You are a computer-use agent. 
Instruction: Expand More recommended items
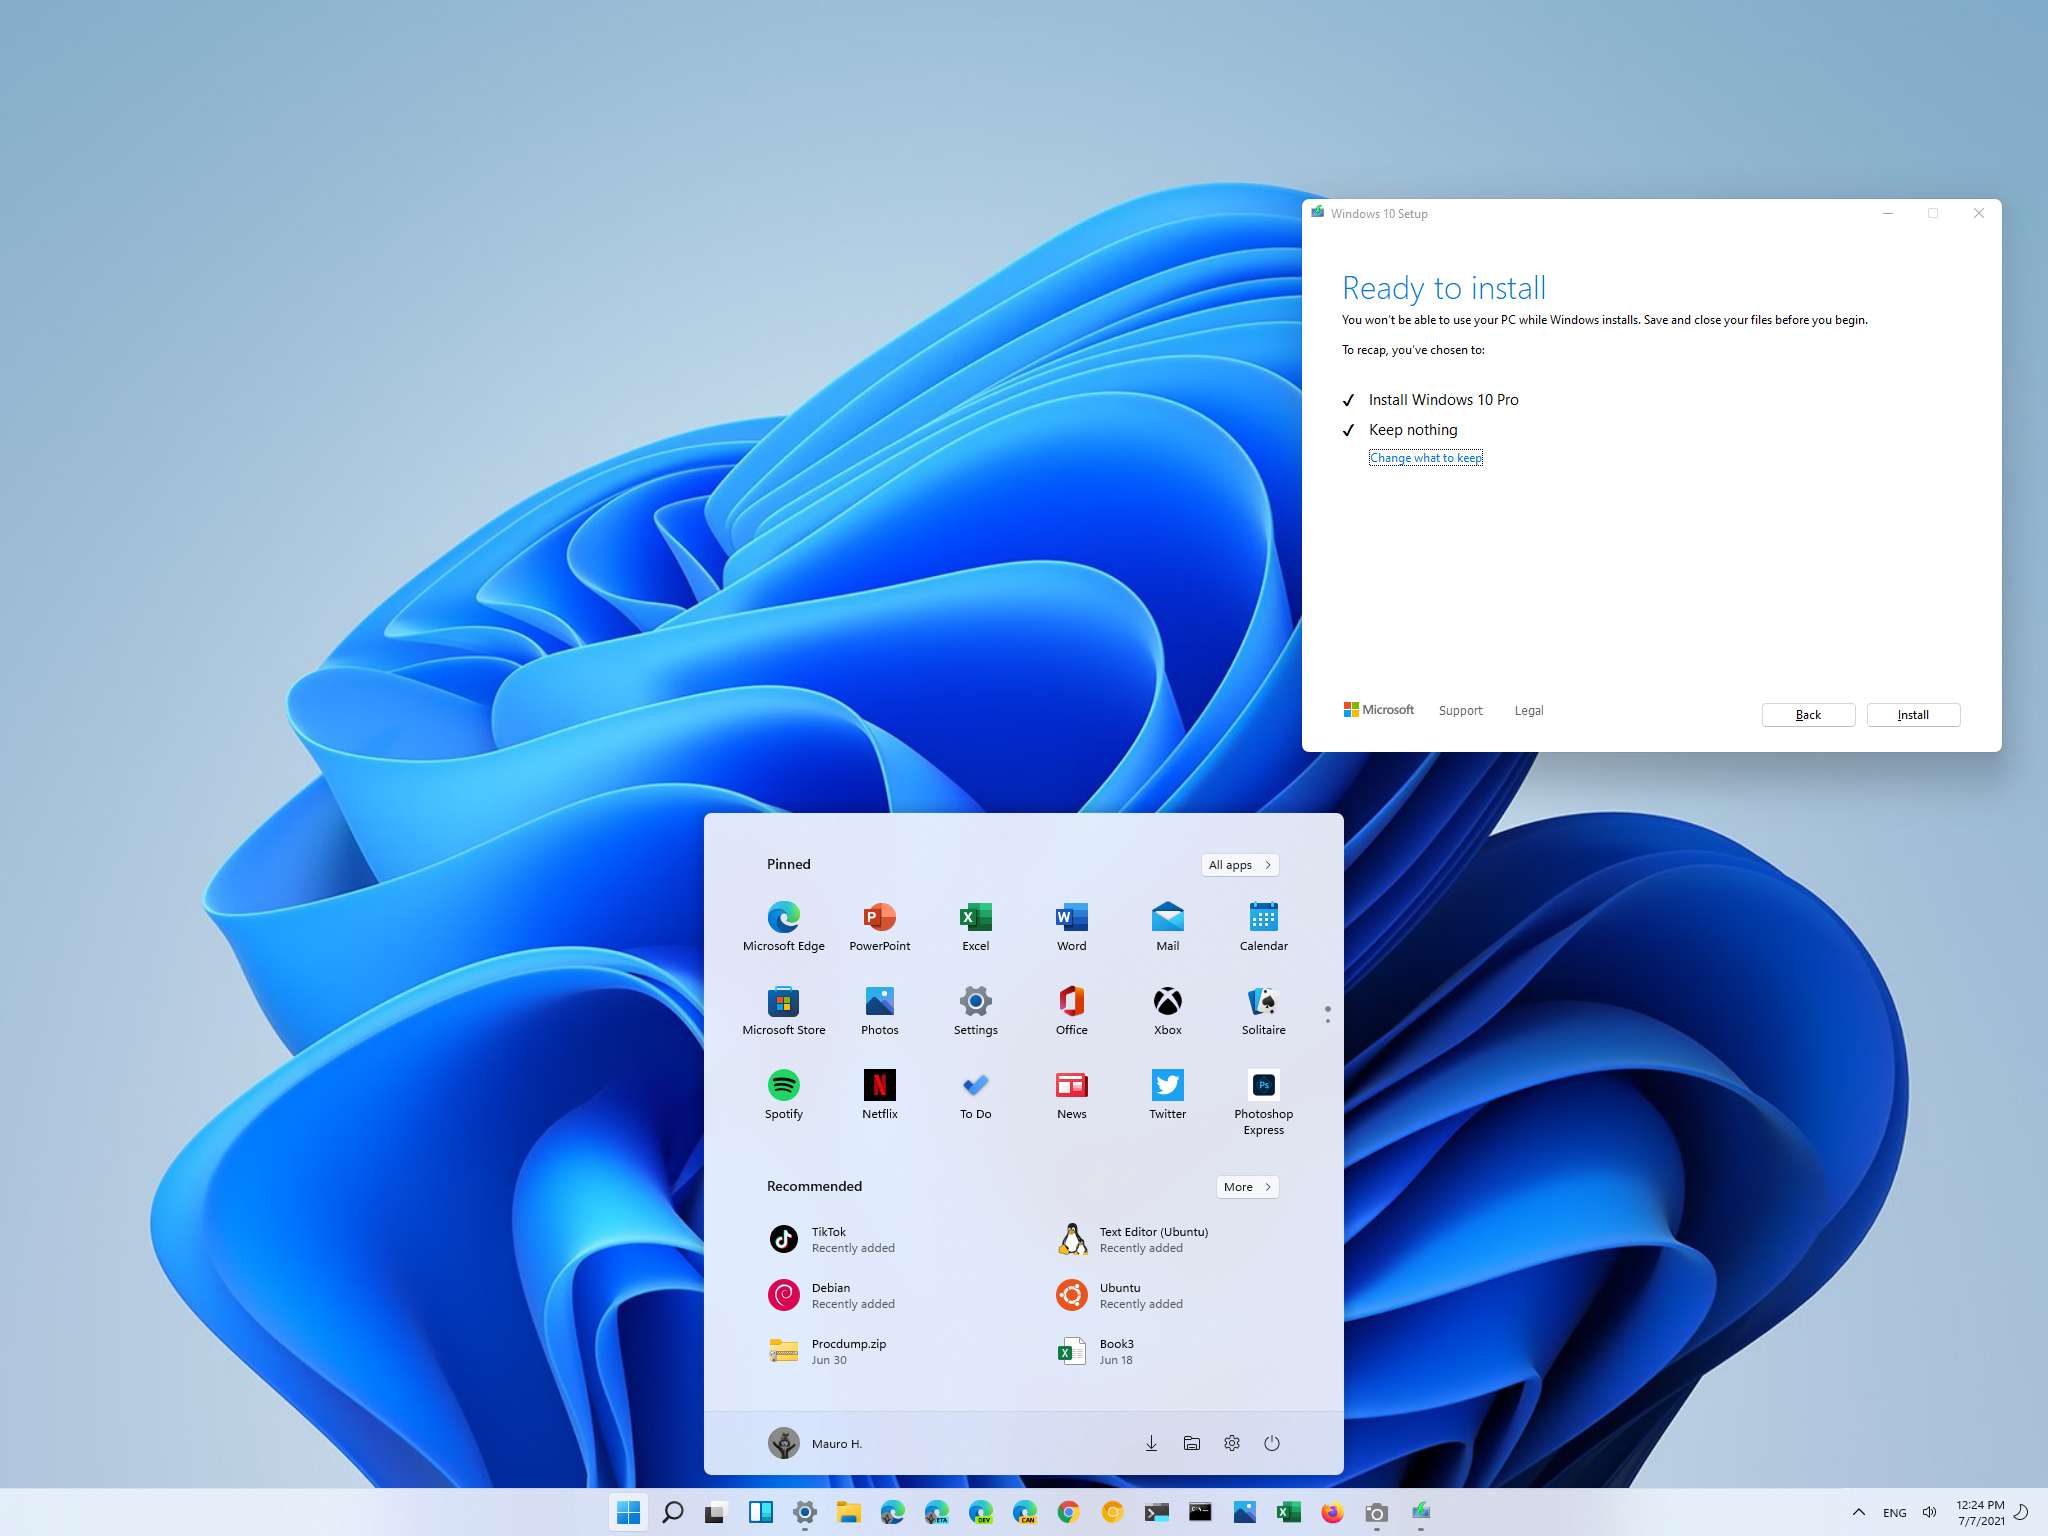tap(1247, 1187)
